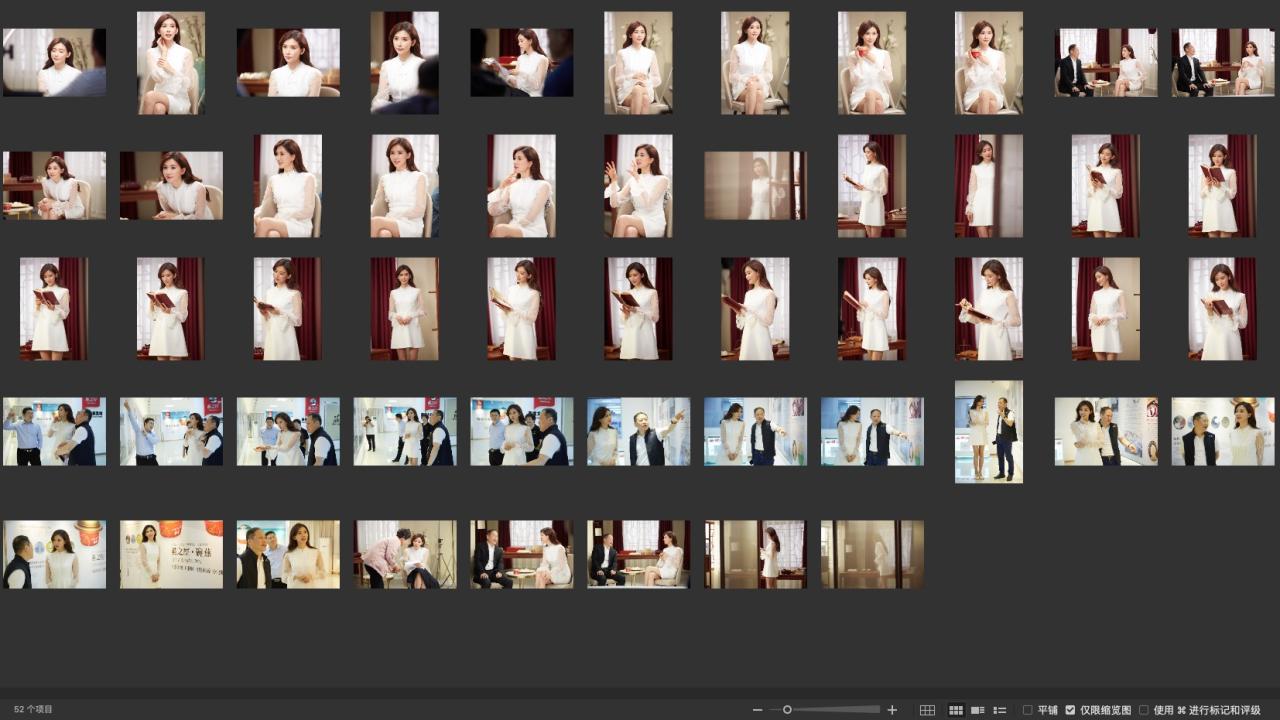Switch to the list view icon
This screenshot has height=720, width=1280.
click(x=999, y=710)
